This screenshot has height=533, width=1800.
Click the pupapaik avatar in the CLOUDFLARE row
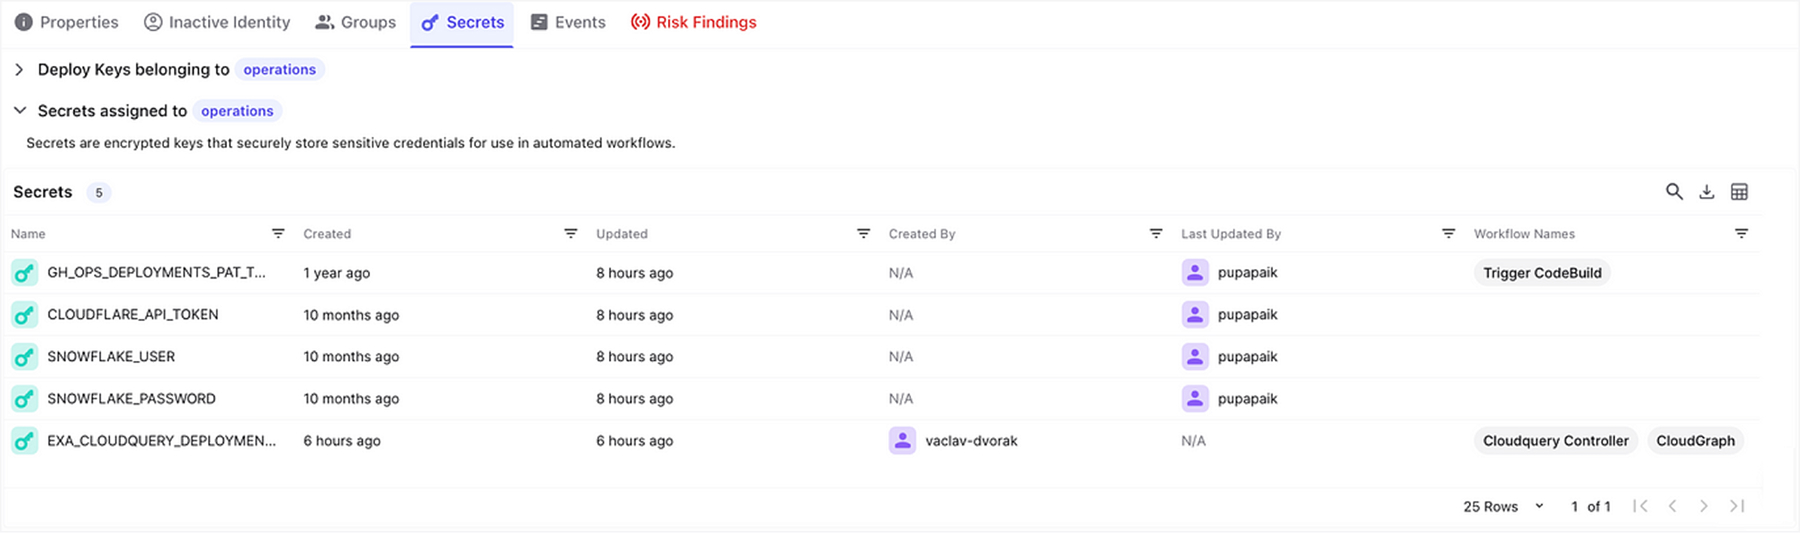coord(1195,314)
